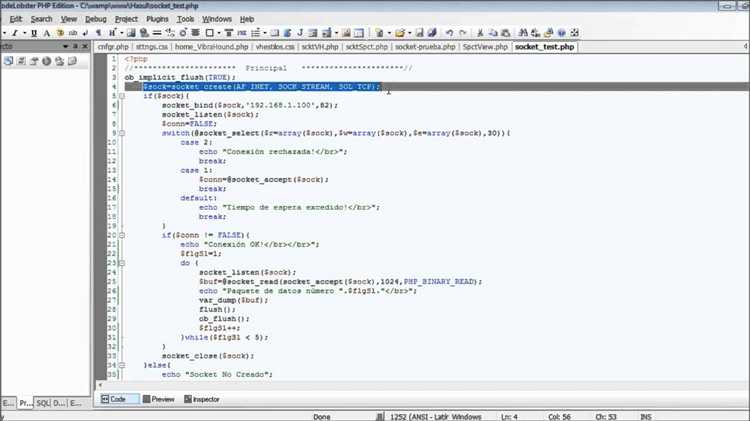Open Find with the binoculars icon
This screenshot has width=750, height=421.
point(523,33)
